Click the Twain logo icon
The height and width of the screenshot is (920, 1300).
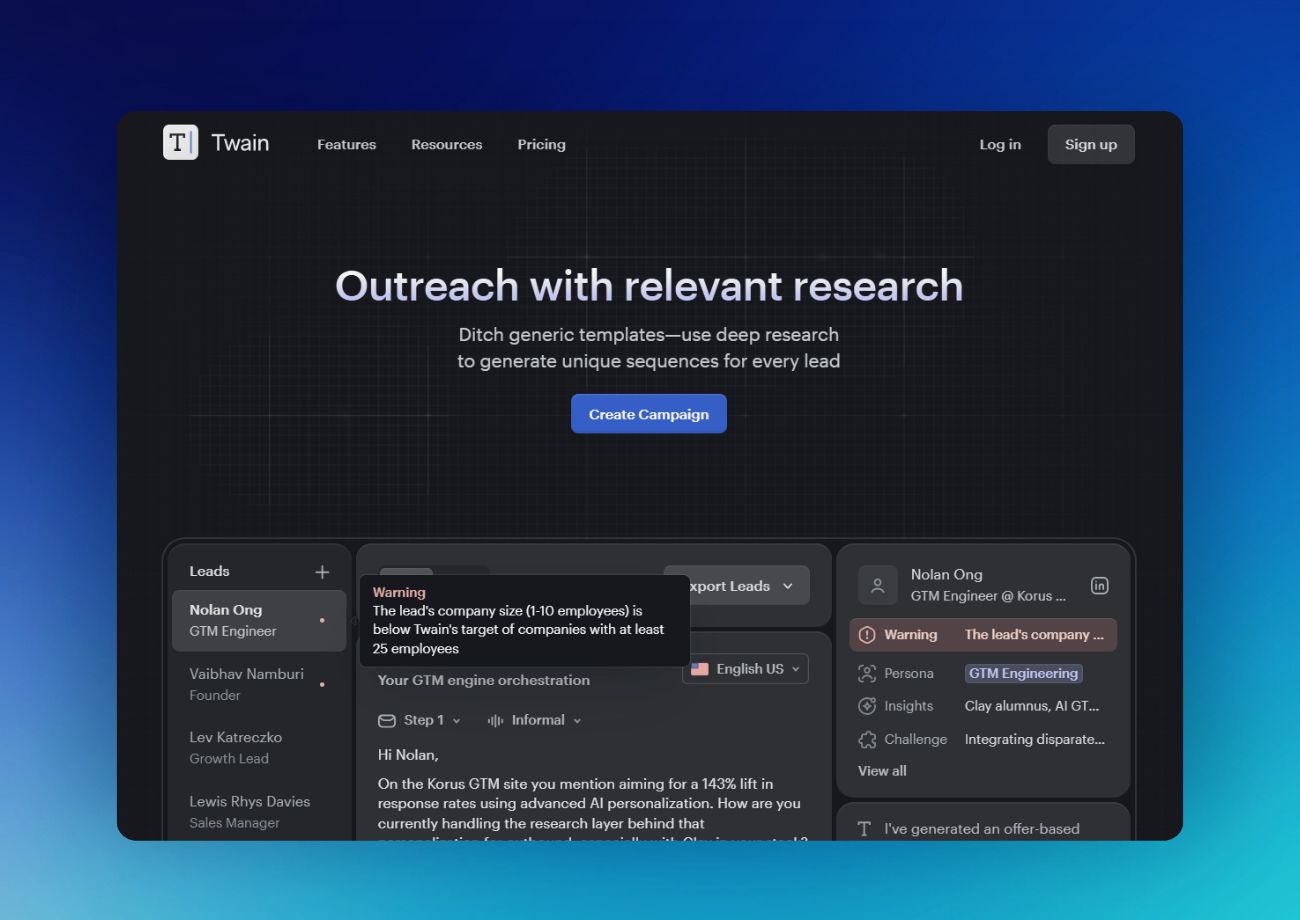pyautogui.click(x=180, y=142)
